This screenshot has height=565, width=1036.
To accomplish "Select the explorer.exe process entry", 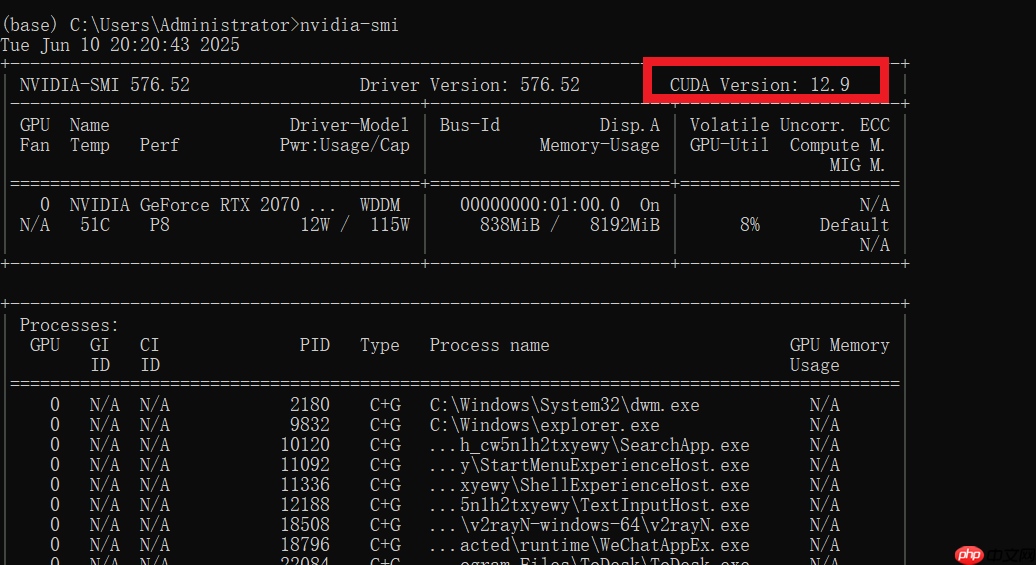I will pyautogui.click(x=544, y=425).
